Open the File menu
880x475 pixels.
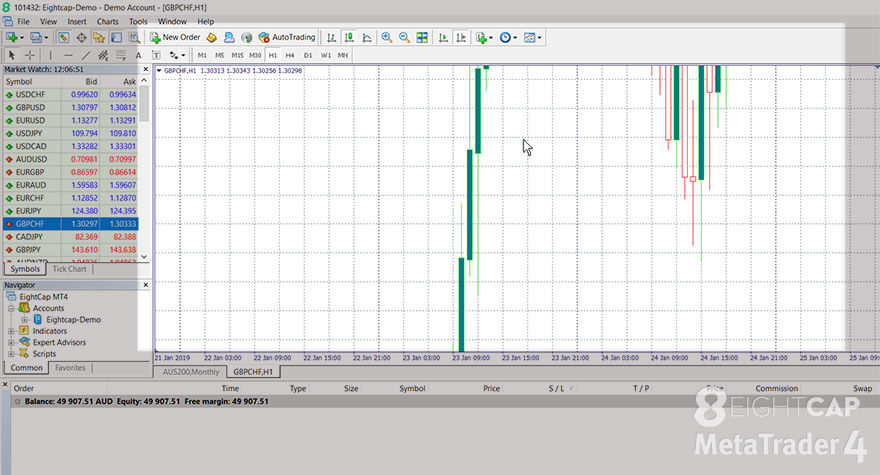click(x=24, y=21)
